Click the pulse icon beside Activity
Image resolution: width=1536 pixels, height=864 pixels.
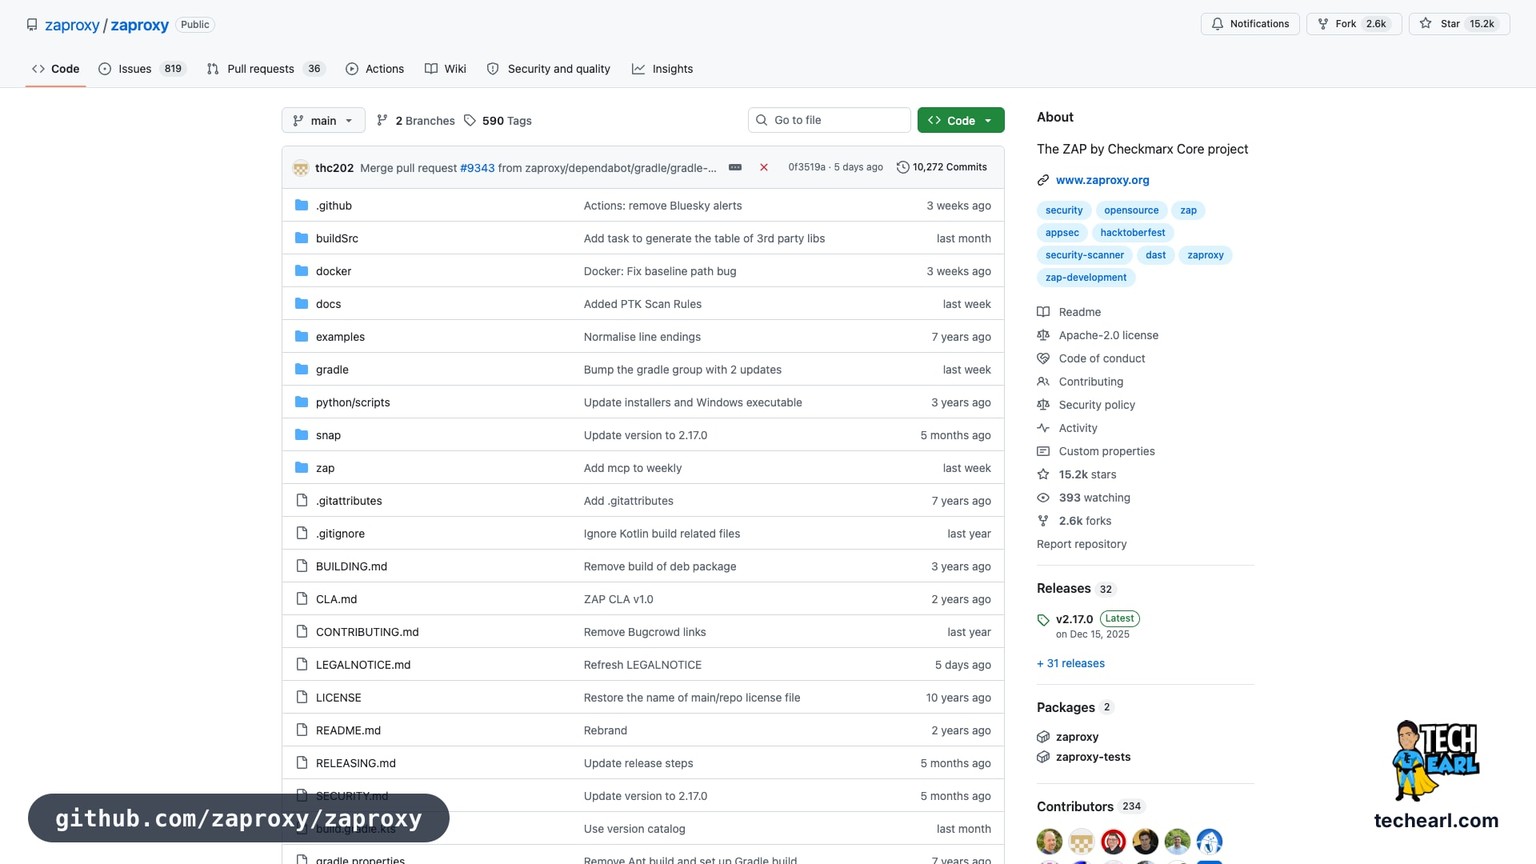pyautogui.click(x=1043, y=428)
